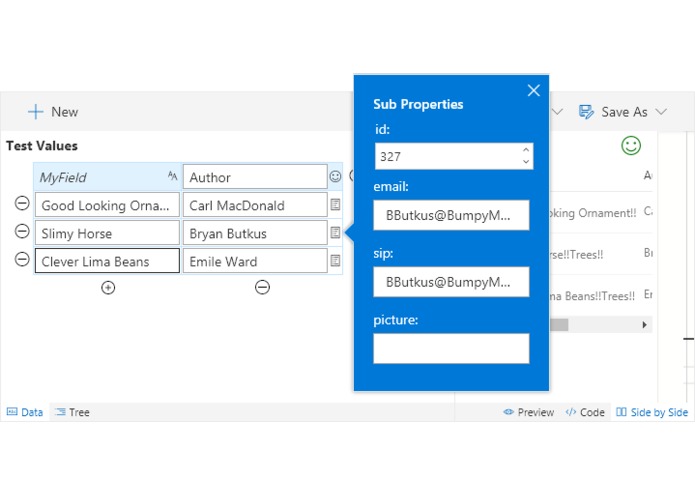Image resolution: width=695 pixels, height=494 pixels.
Task: Switch to Code view
Action: [585, 412]
